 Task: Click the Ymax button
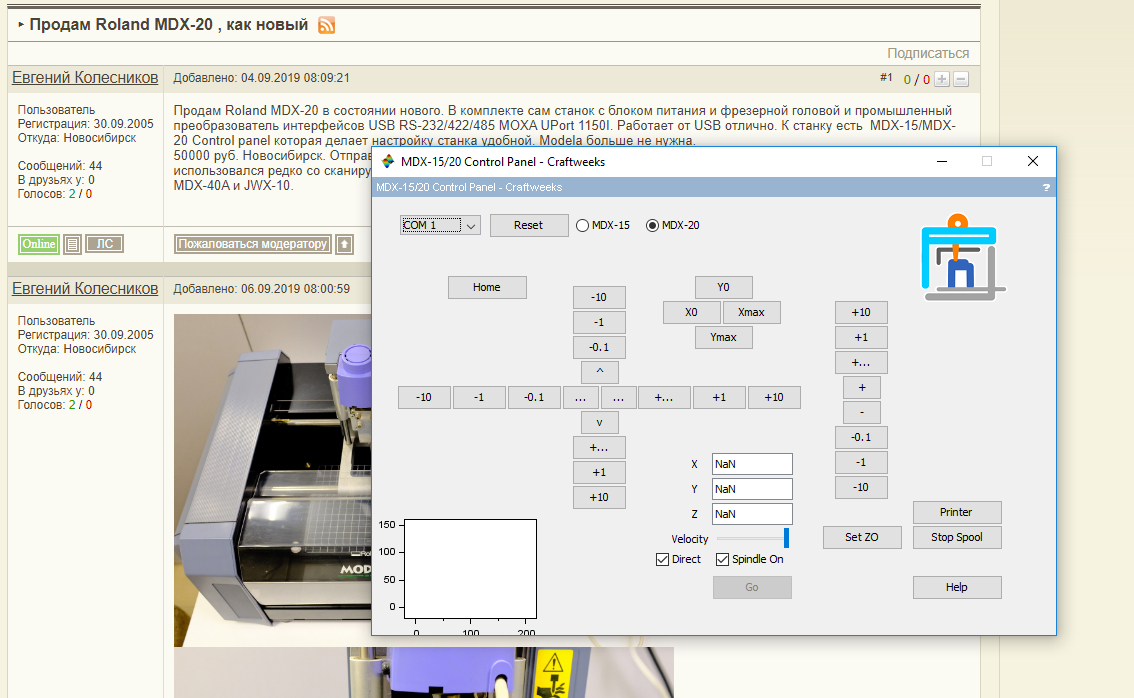[x=724, y=338]
